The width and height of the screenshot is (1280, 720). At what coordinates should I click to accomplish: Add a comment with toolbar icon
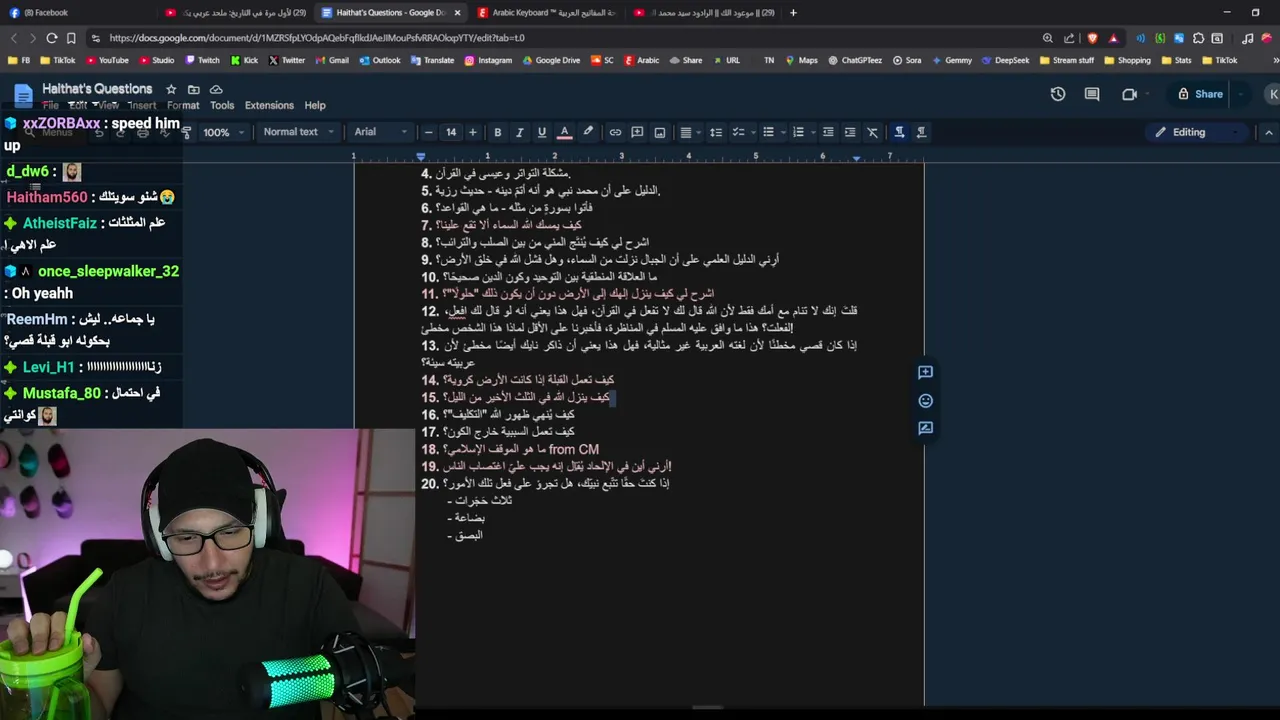(x=637, y=132)
